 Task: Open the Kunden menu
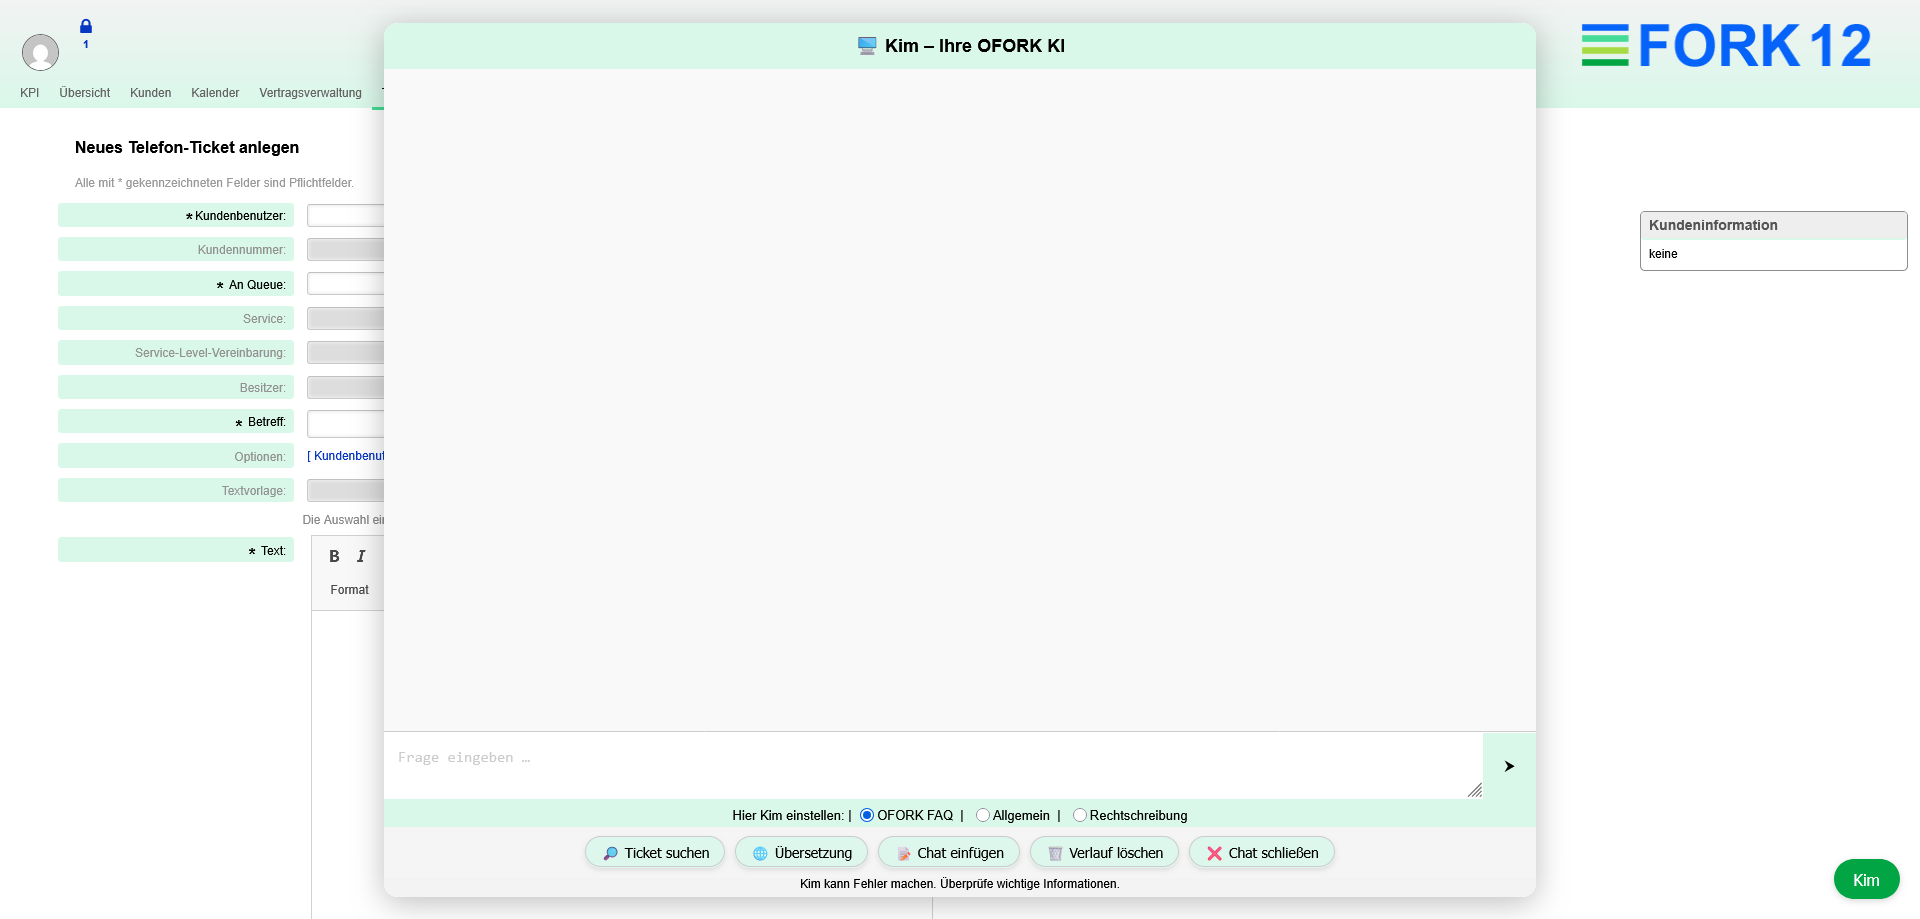coord(150,93)
